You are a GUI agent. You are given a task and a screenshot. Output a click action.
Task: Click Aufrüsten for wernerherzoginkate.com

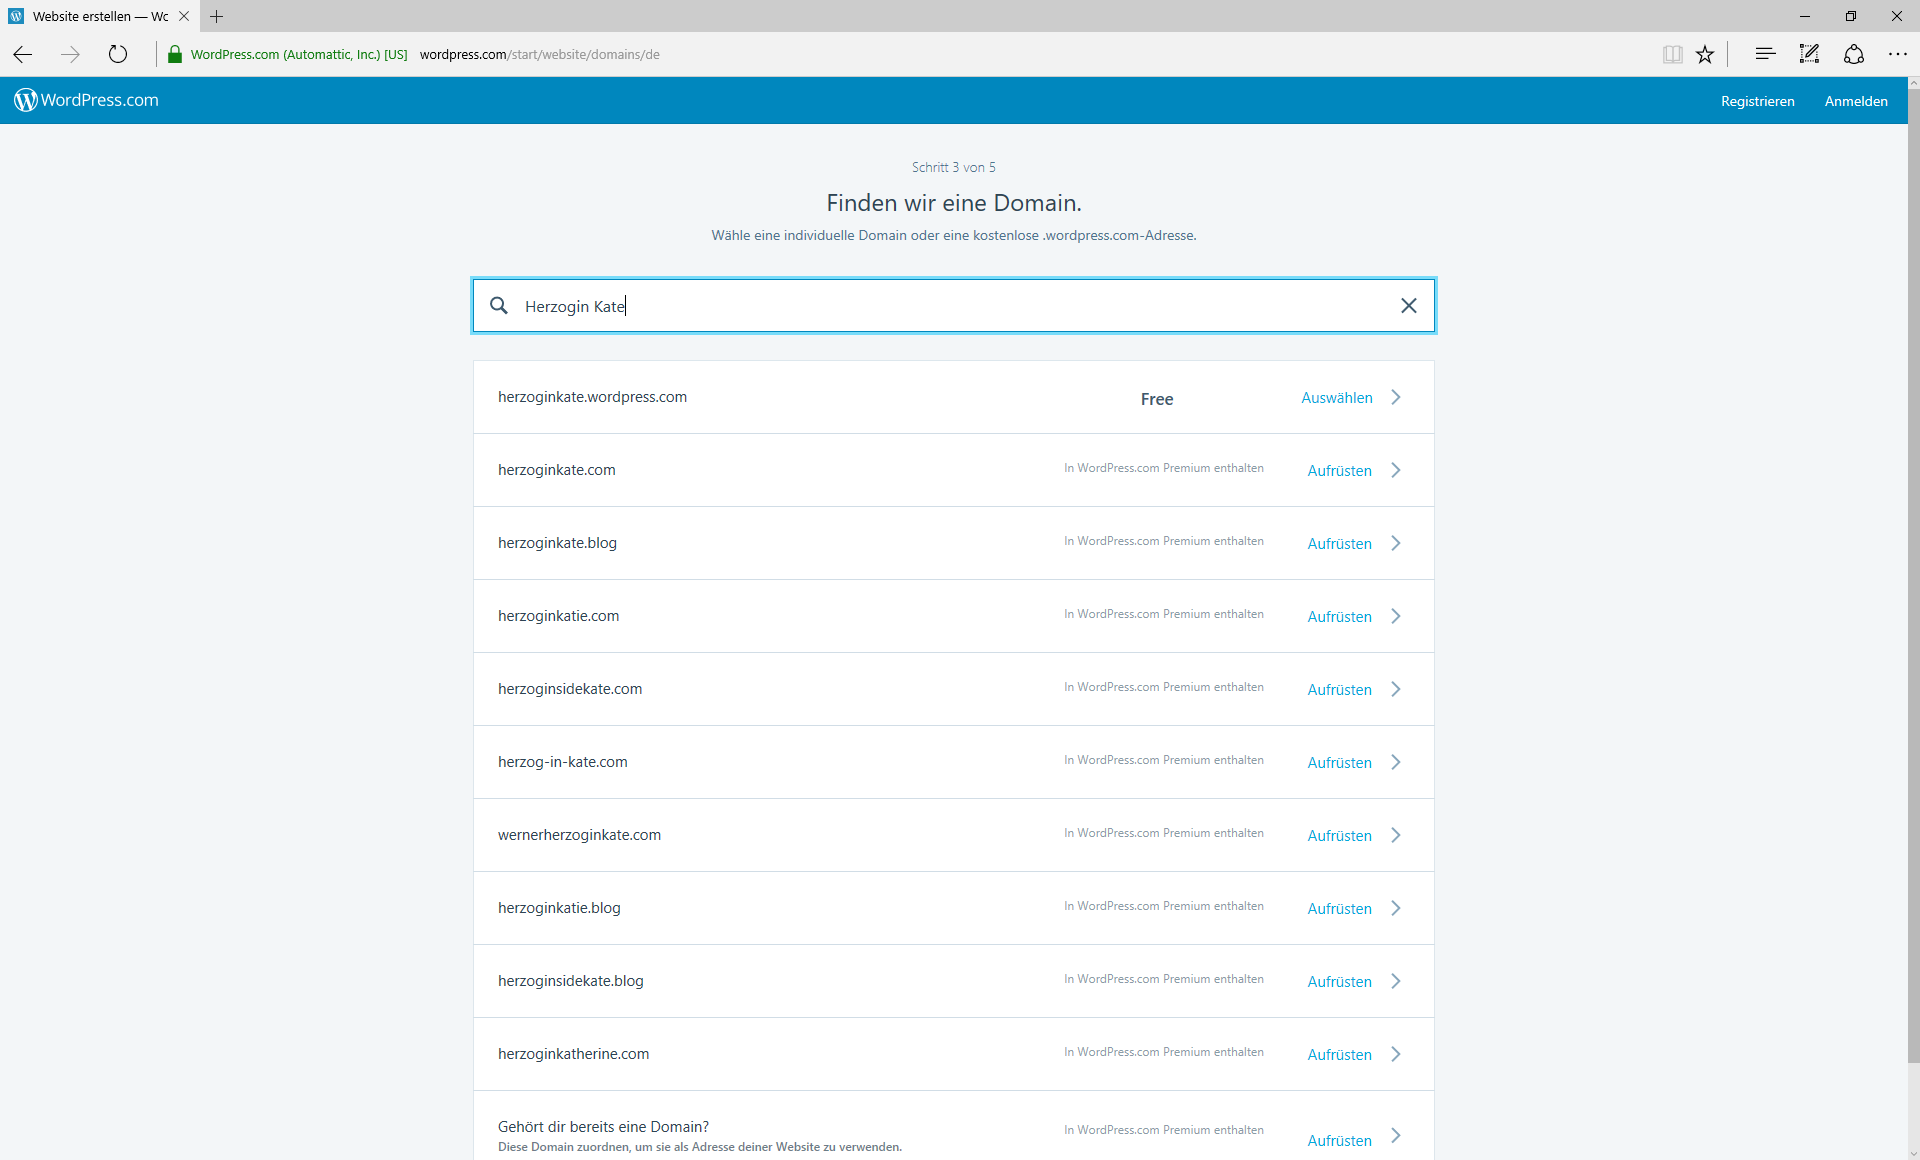[1339, 835]
